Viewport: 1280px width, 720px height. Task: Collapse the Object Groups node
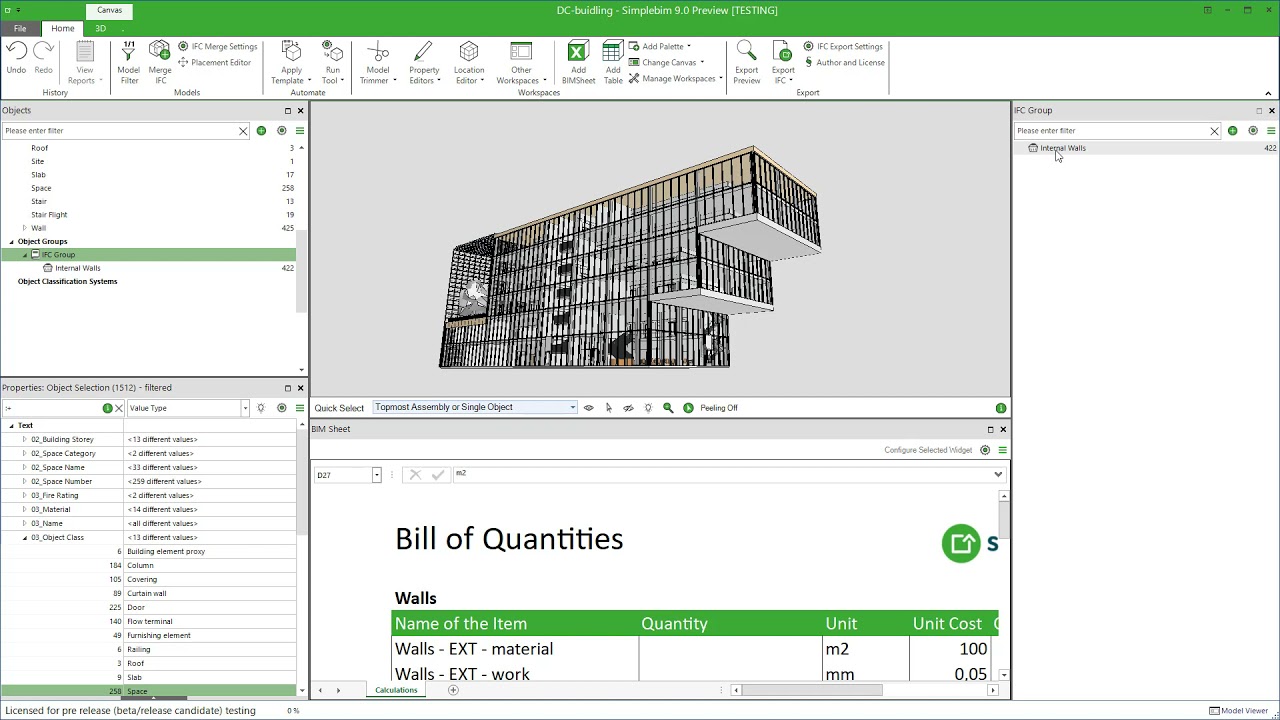(x=11, y=241)
